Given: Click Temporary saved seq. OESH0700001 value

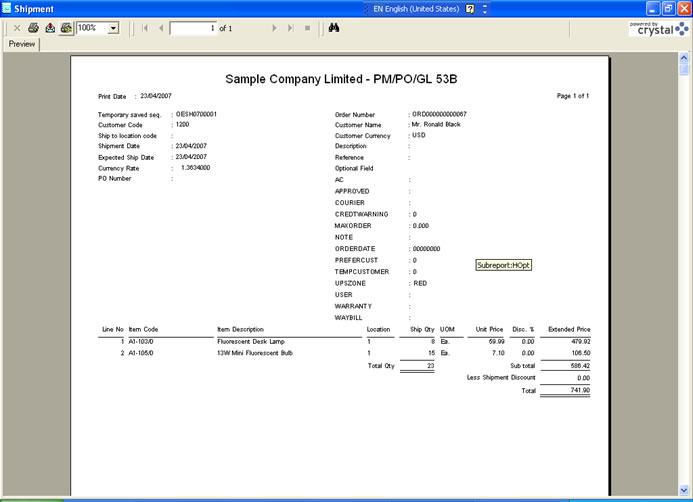Looking at the screenshot, I should click(x=196, y=114).
